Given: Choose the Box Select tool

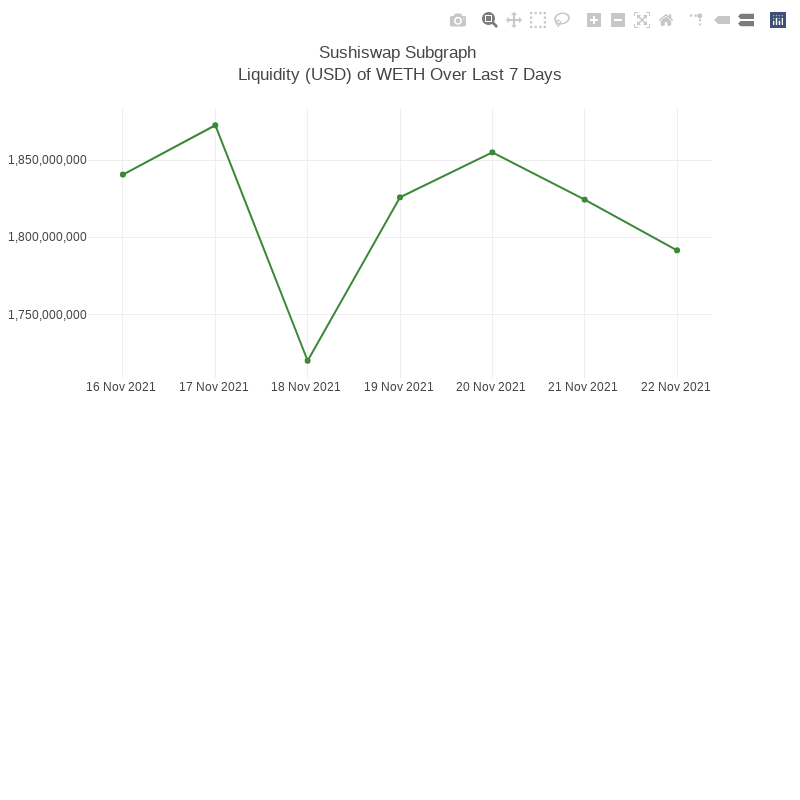Looking at the screenshot, I should 538,20.
